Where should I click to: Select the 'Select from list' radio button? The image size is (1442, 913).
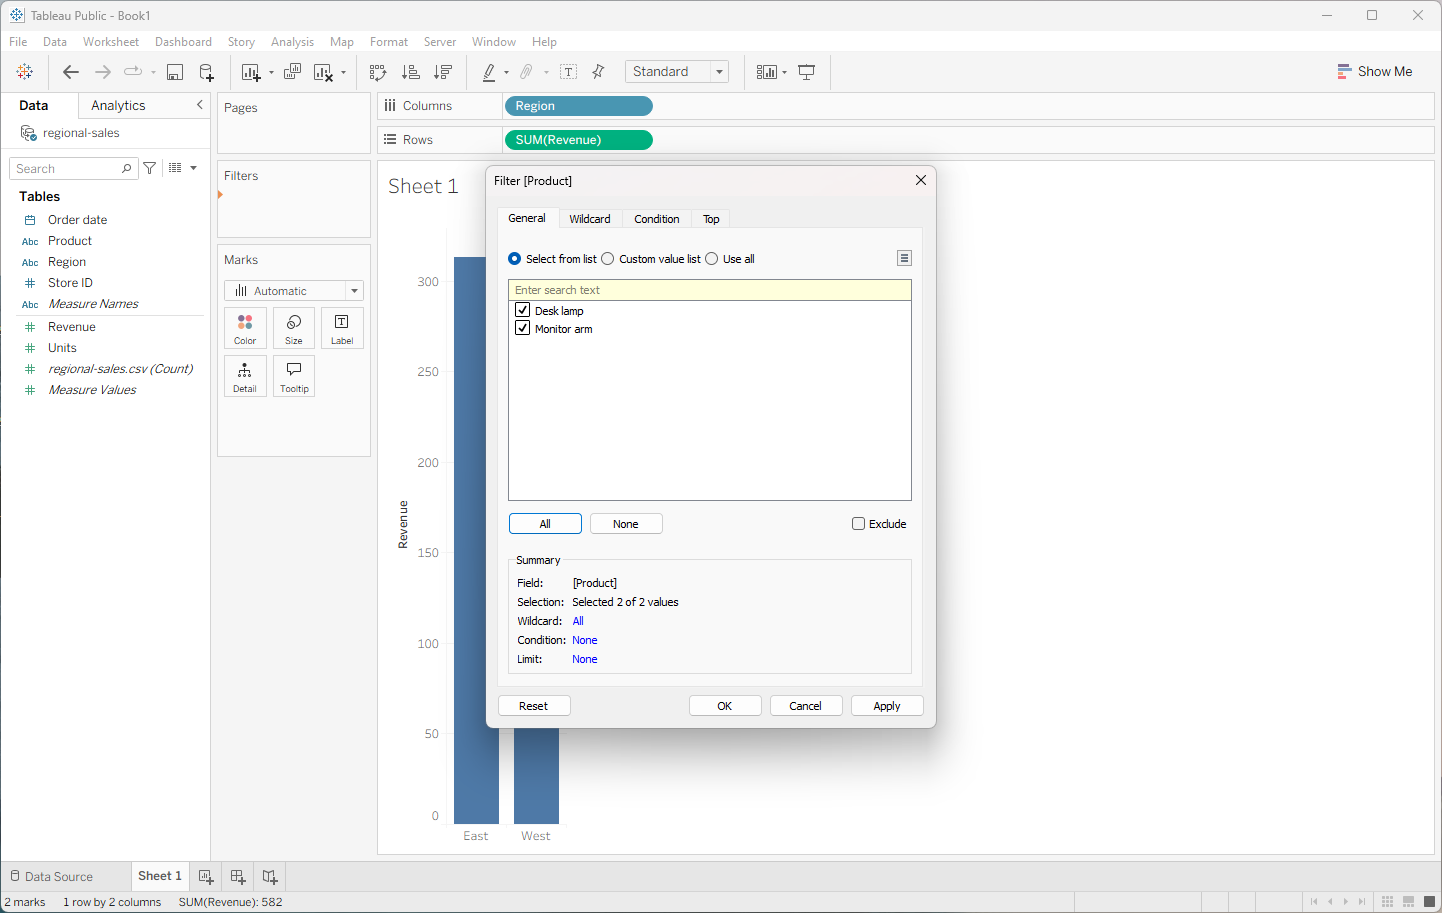coord(515,259)
